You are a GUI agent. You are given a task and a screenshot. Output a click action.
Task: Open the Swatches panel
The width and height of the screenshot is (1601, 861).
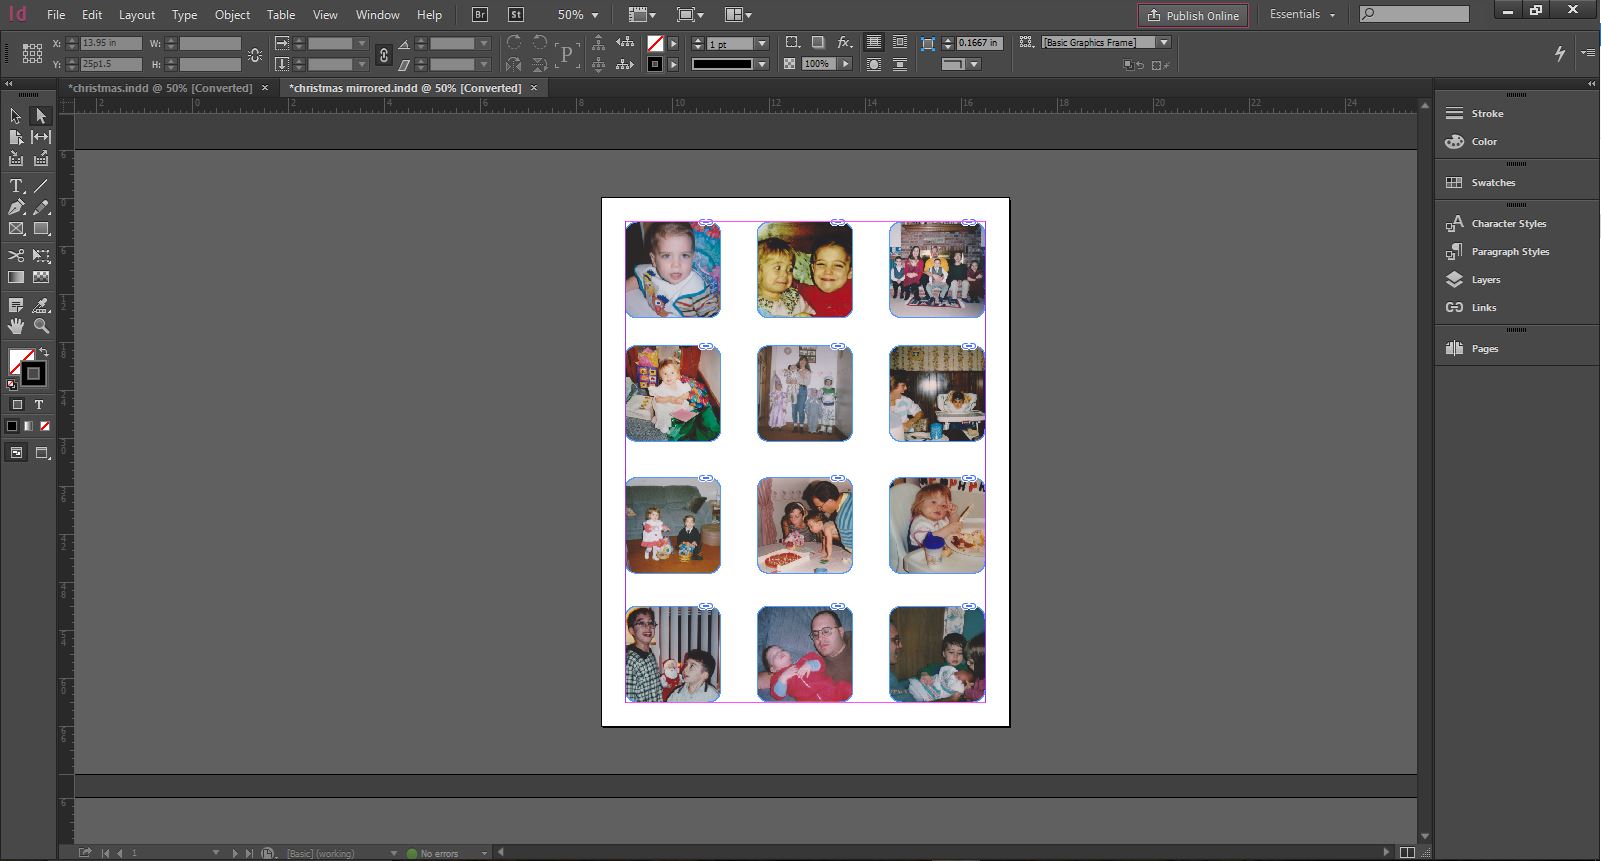tap(1493, 183)
